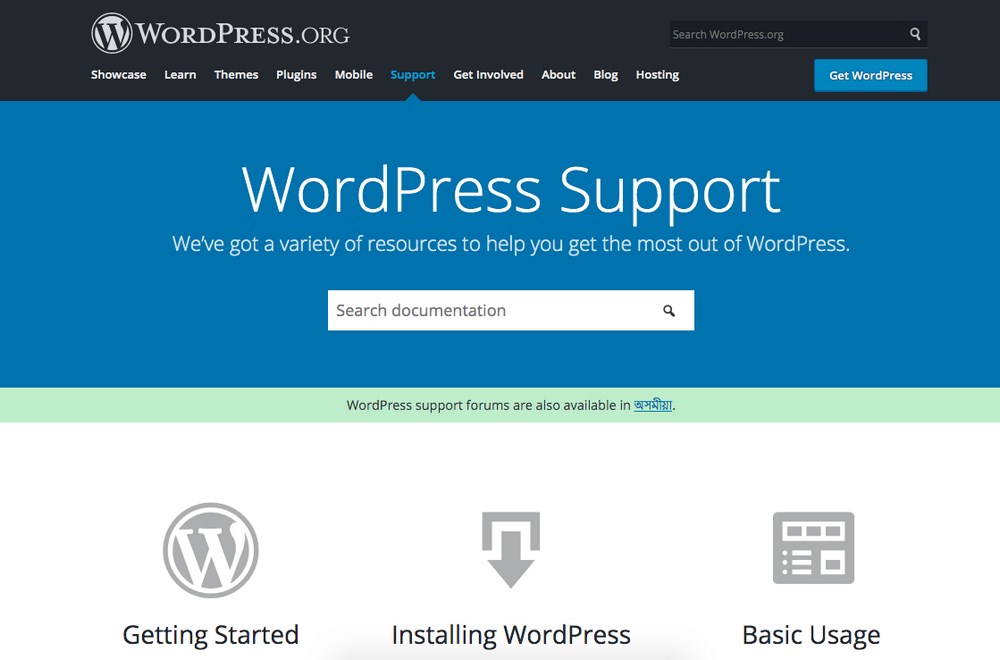Click the documentation search magnifier icon
Viewport: 1000px width, 660px height.
[668, 311]
